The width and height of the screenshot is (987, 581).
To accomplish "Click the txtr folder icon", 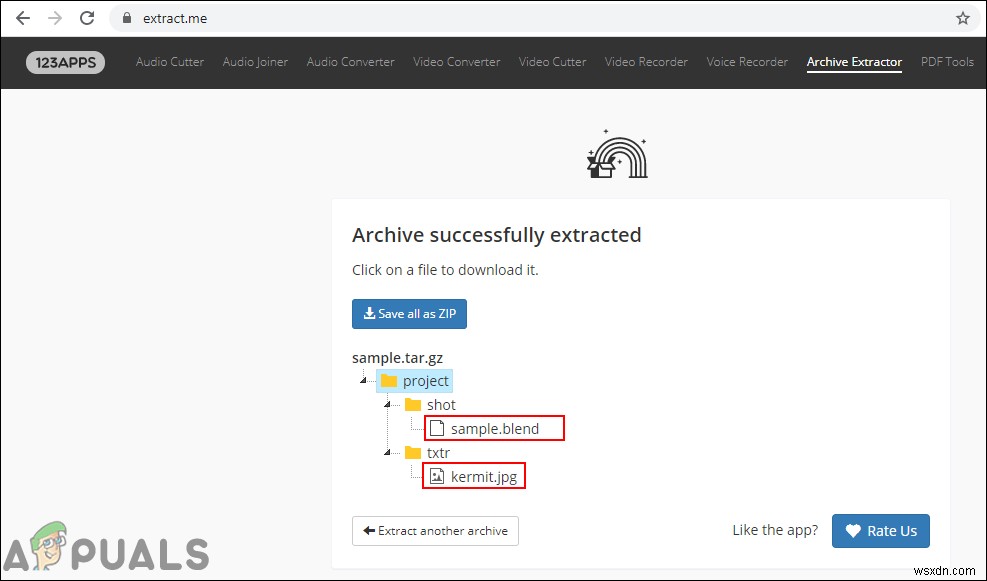I will click(414, 453).
